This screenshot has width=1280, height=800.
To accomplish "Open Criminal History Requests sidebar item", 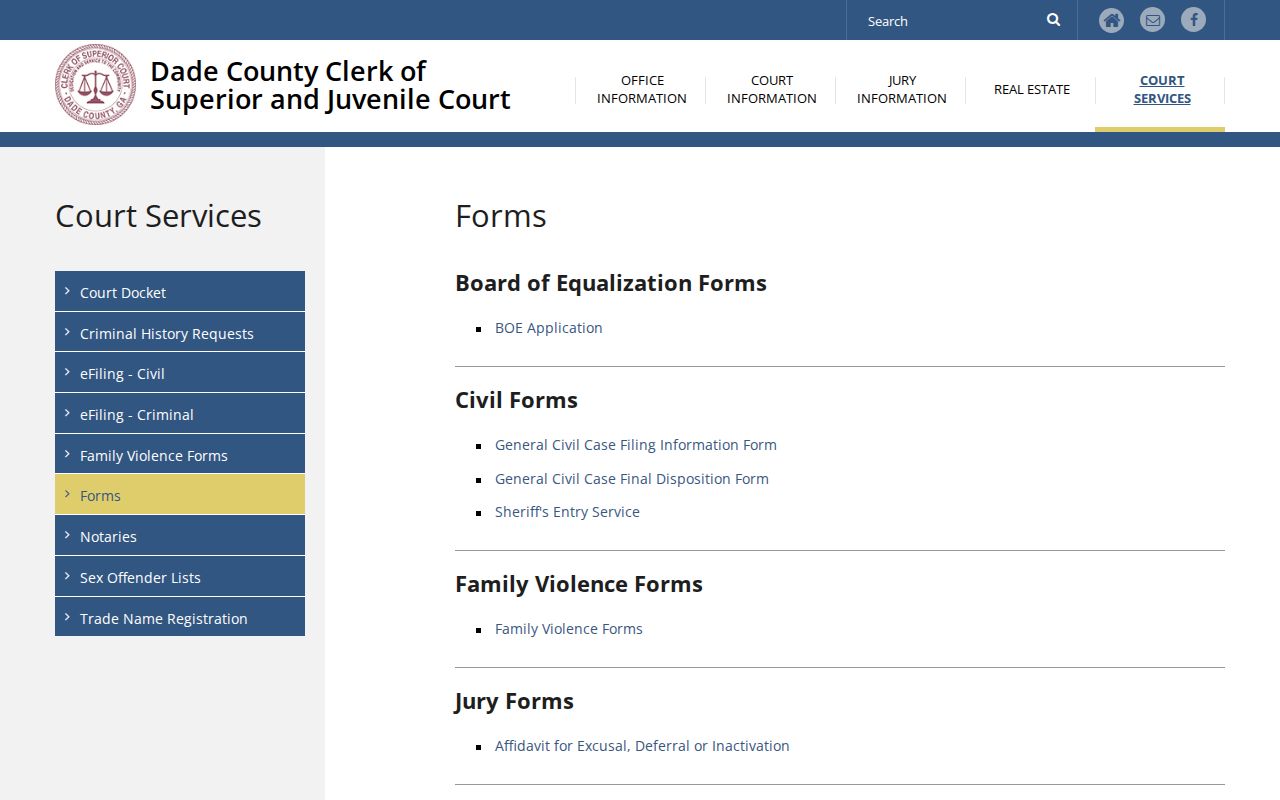I will click(x=180, y=333).
